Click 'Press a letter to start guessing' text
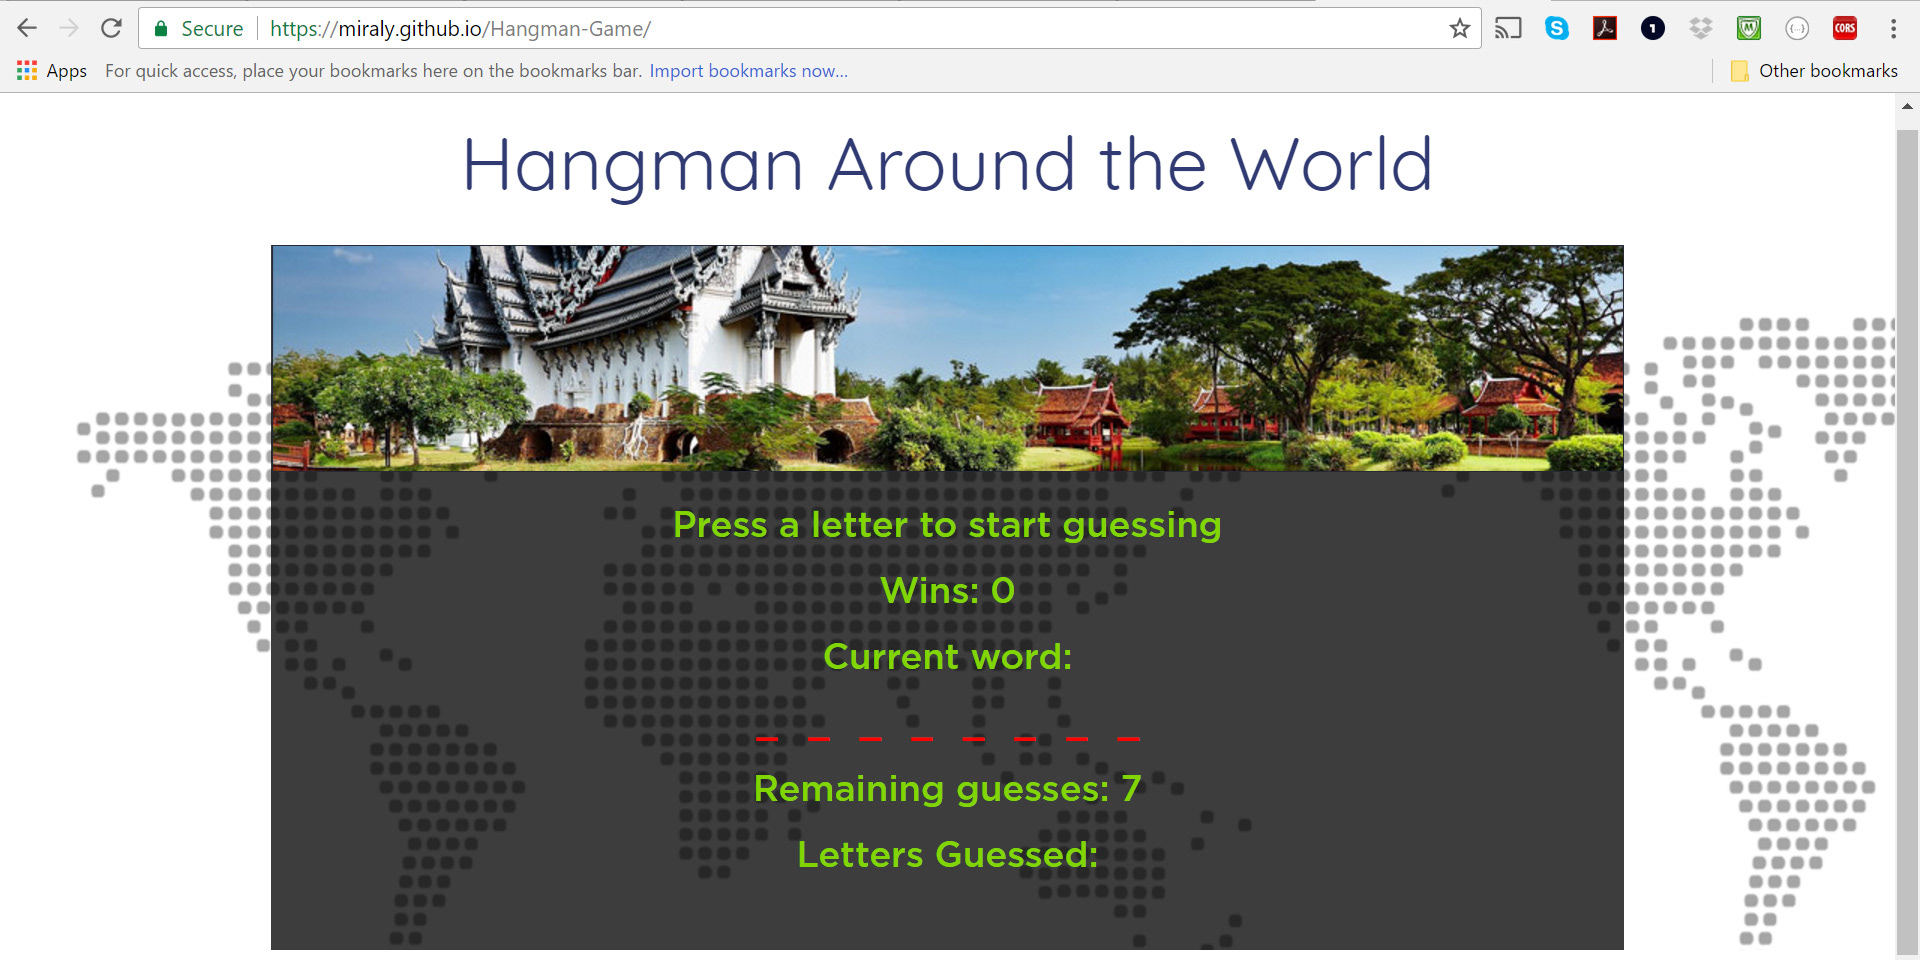The image size is (1920, 960). point(947,525)
